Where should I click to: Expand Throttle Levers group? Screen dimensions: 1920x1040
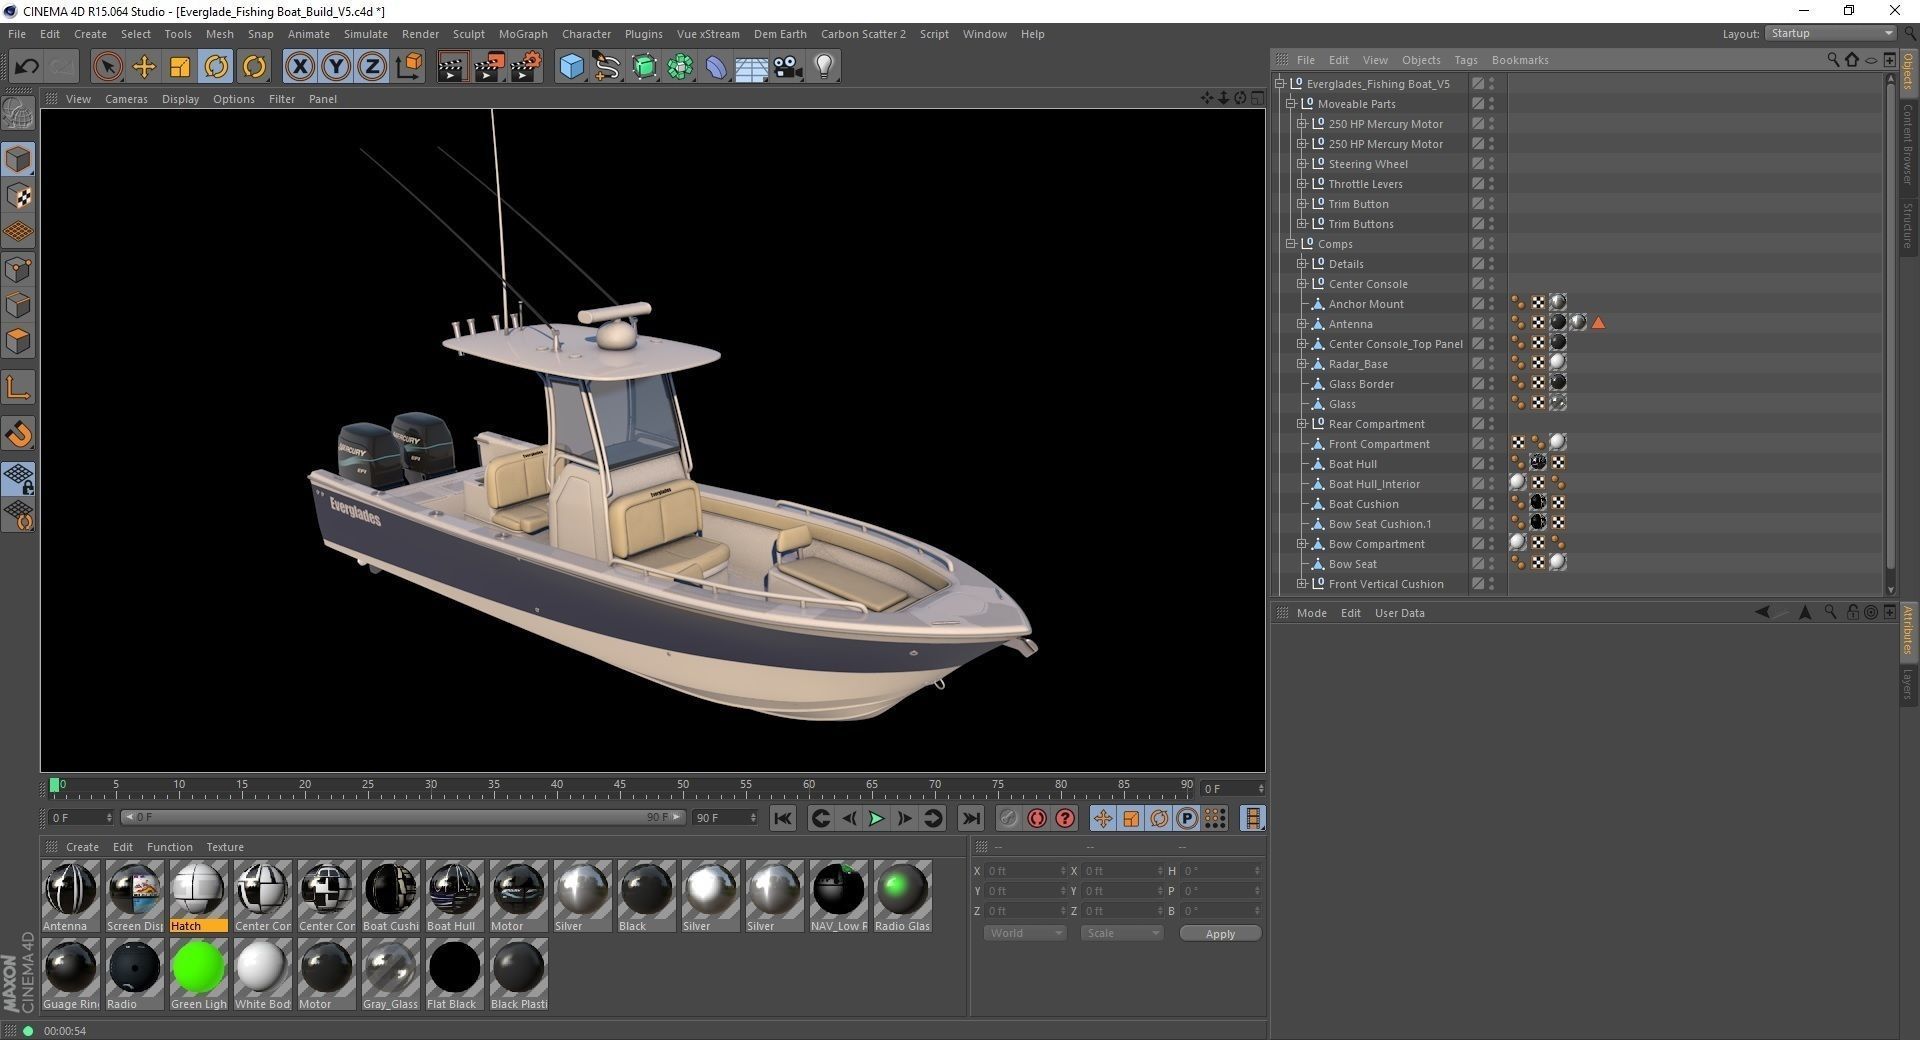(x=1302, y=184)
